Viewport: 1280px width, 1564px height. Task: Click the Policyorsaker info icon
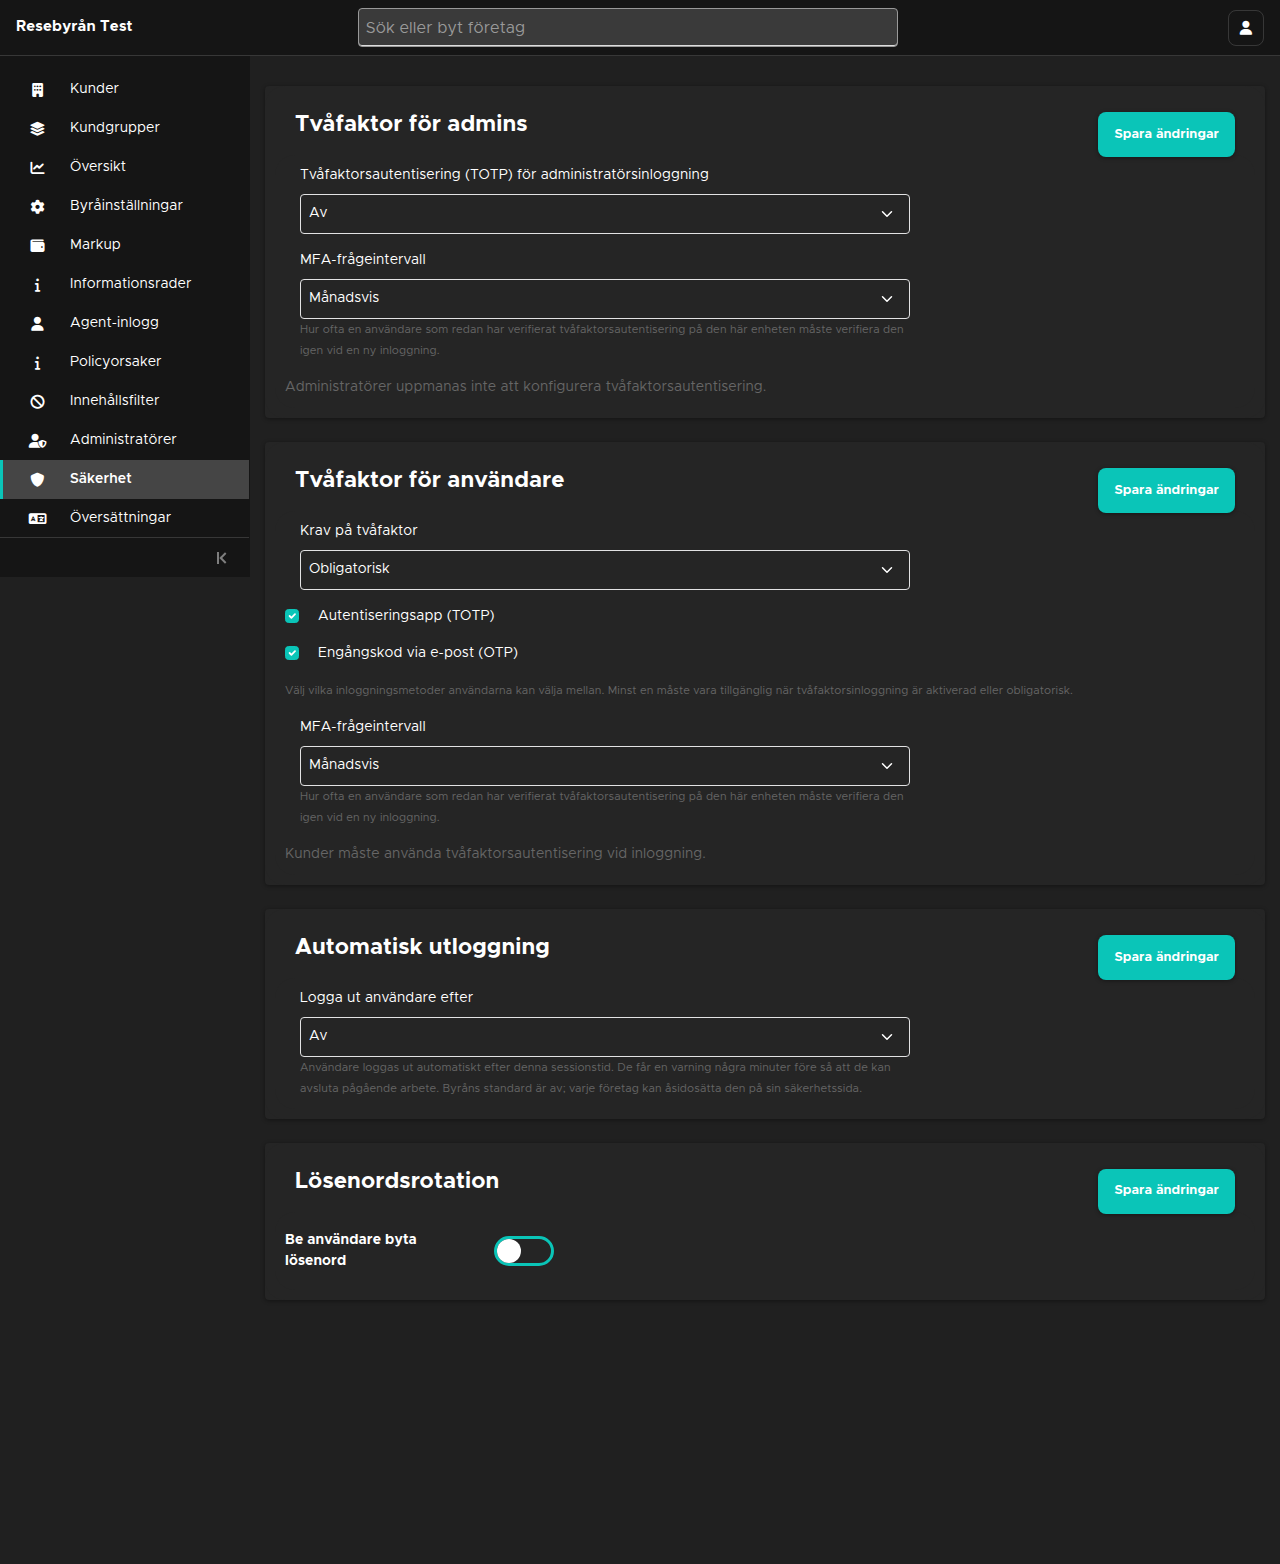(x=37, y=362)
